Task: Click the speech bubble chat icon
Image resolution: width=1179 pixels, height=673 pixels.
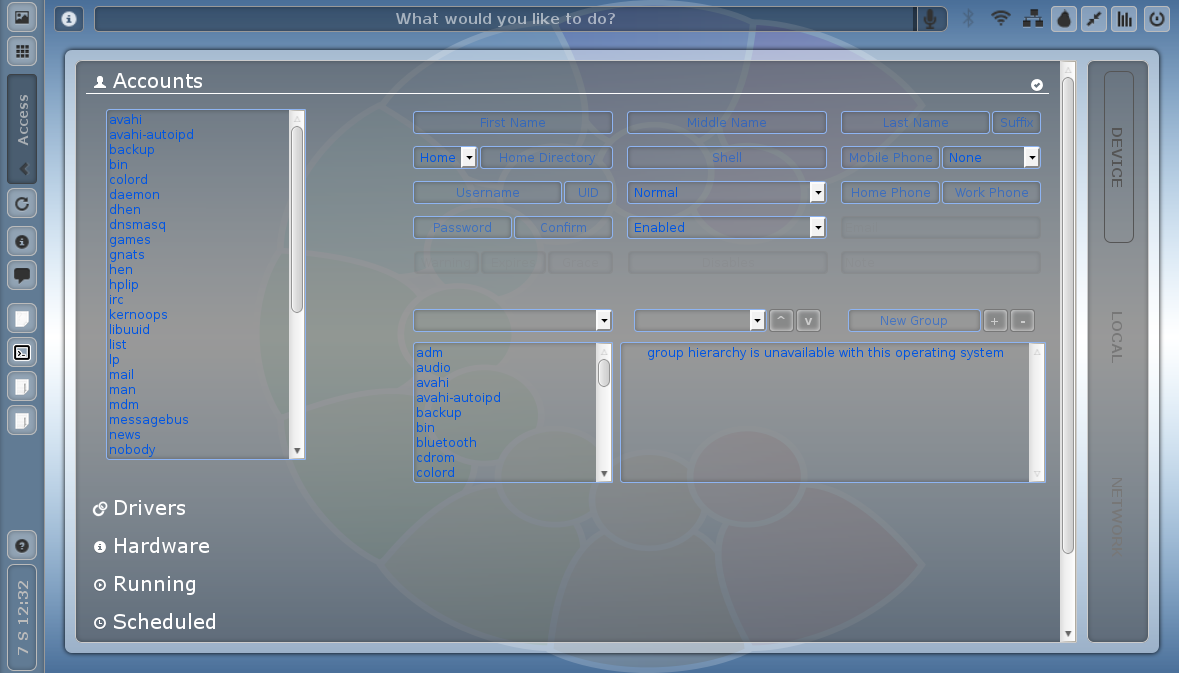Action: pyautogui.click(x=22, y=274)
